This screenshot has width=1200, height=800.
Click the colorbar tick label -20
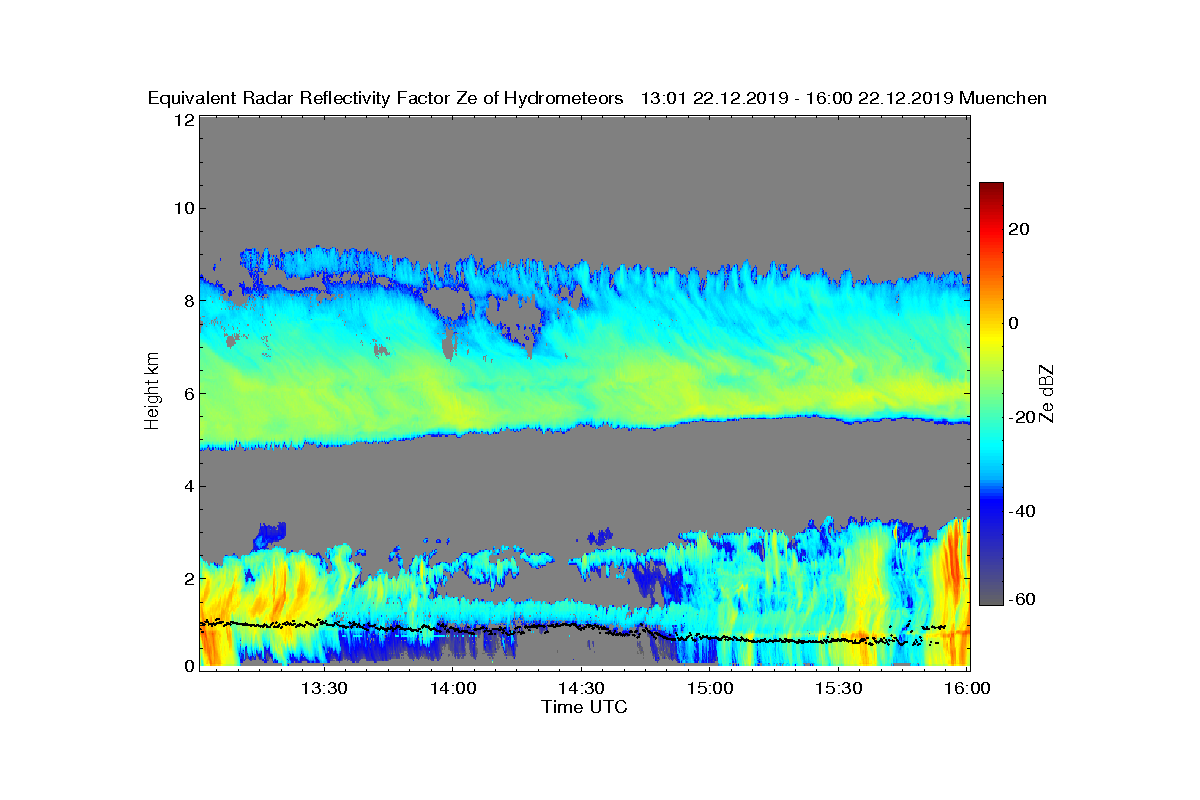1022,417
